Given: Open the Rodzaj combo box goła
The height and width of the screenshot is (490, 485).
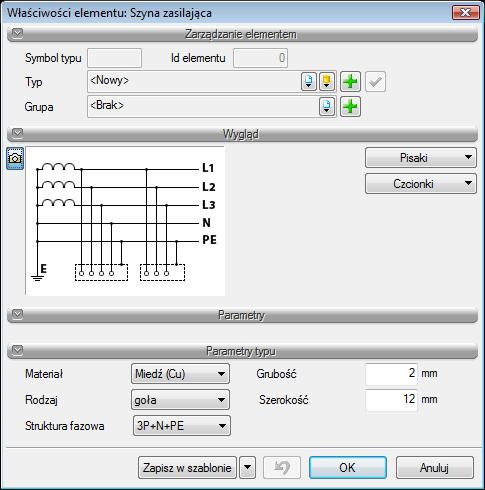Looking at the screenshot, I should point(180,400).
